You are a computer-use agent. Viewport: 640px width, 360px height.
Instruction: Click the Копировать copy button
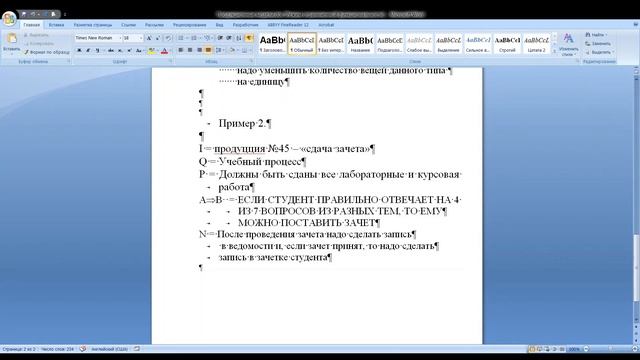tap(39, 44)
